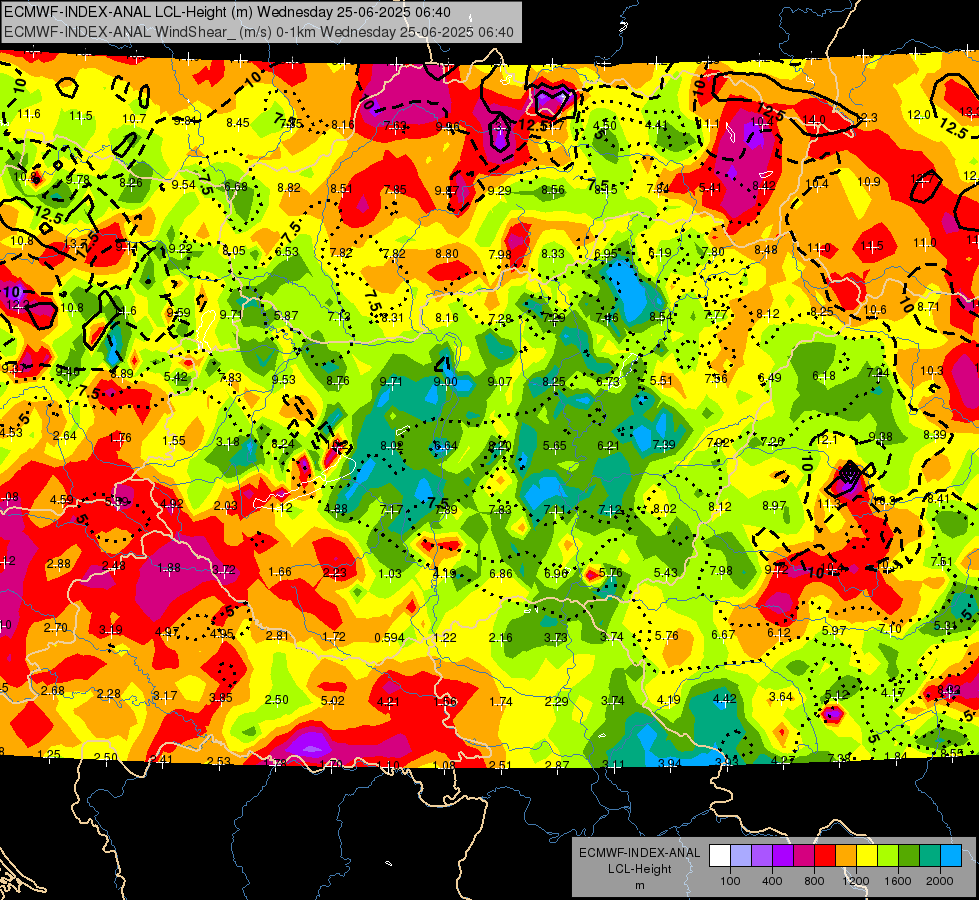
Task: Click the teal legend swatch
Action: [x=930, y=856]
